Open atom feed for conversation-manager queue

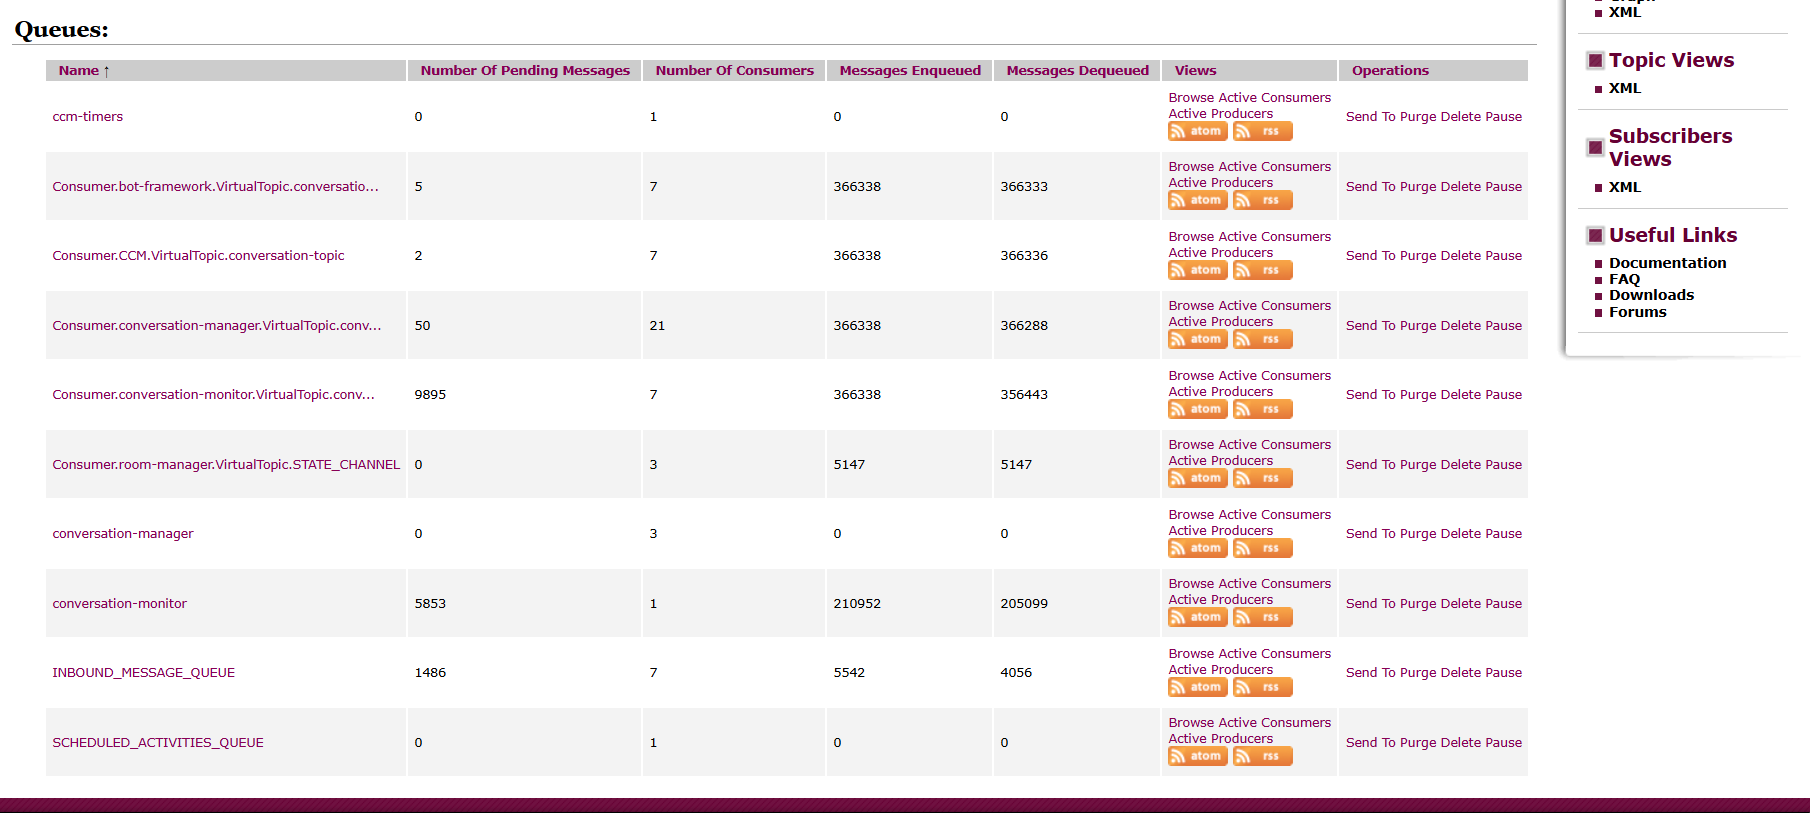(1197, 548)
